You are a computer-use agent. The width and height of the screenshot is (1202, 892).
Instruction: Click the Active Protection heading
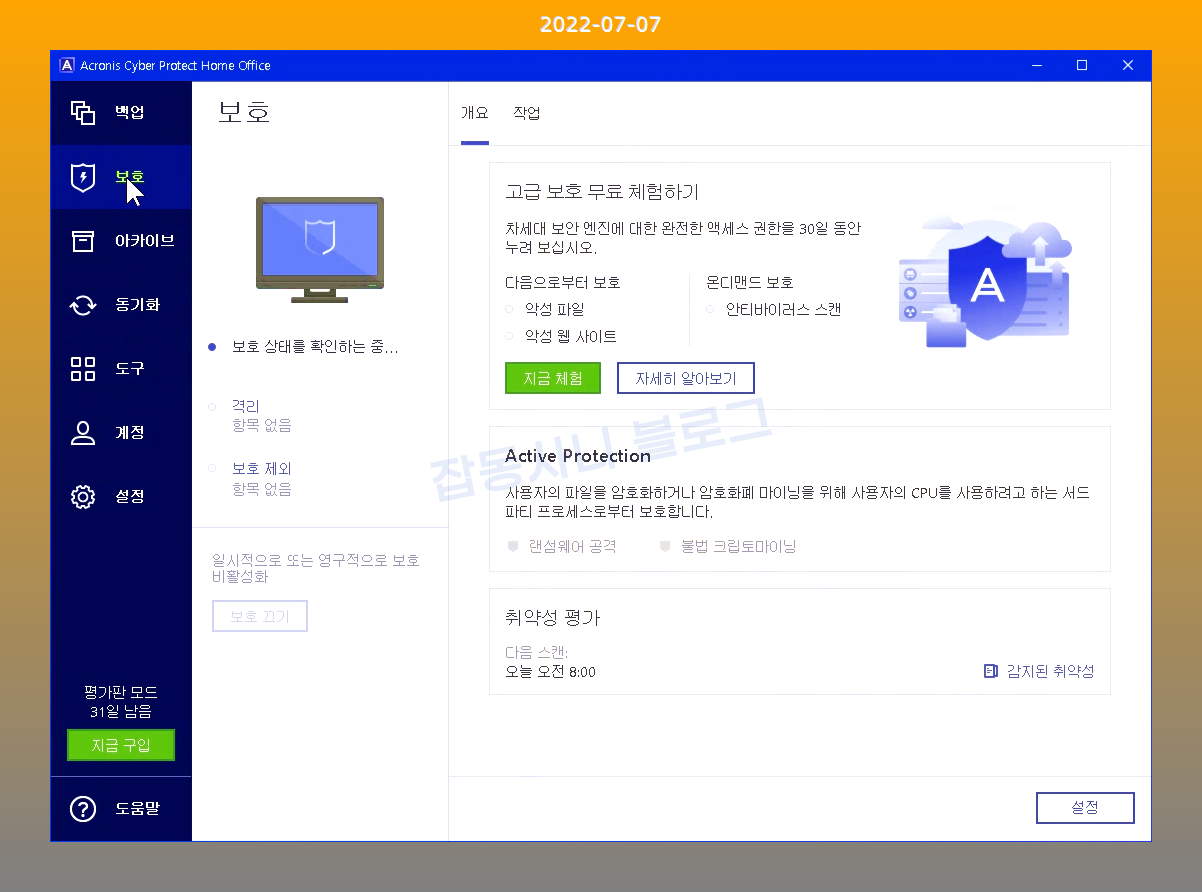578,456
